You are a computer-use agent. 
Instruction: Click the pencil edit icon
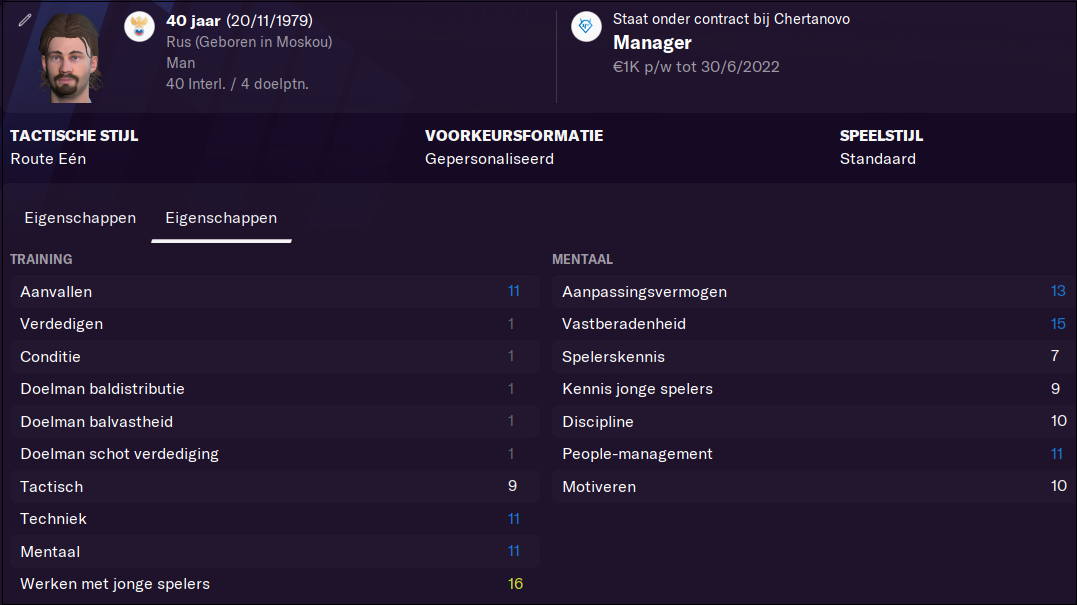[x=25, y=21]
